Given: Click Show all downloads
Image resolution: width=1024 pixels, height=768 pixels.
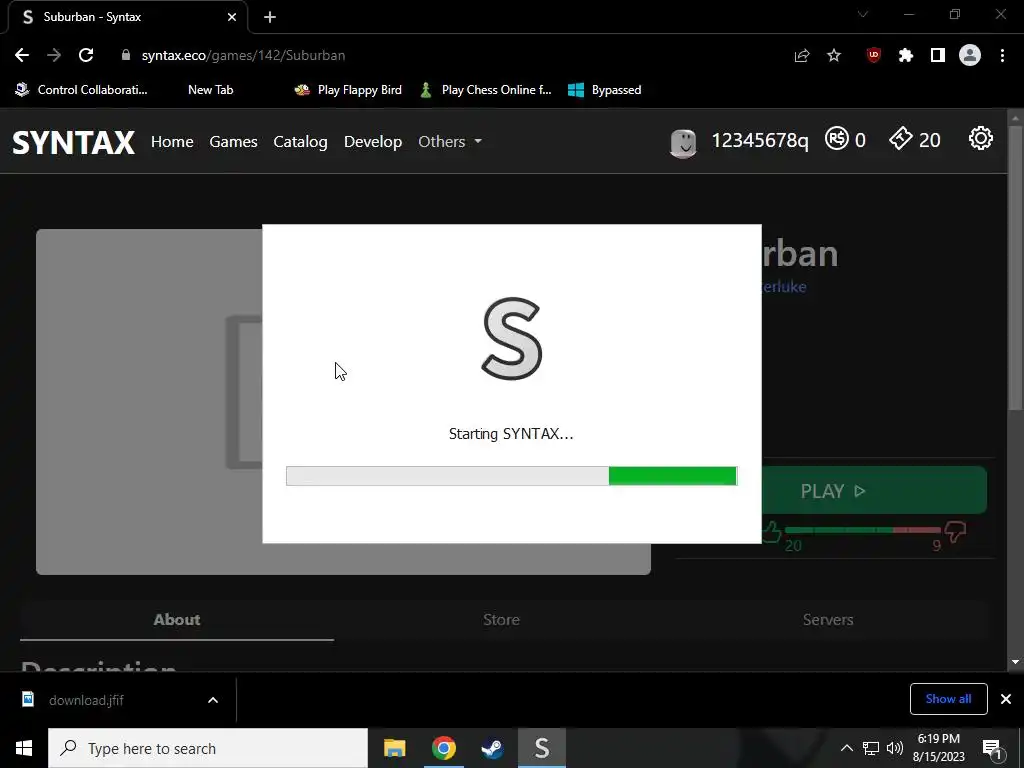Looking at the screenshot, I should click(x=948, y=699).
